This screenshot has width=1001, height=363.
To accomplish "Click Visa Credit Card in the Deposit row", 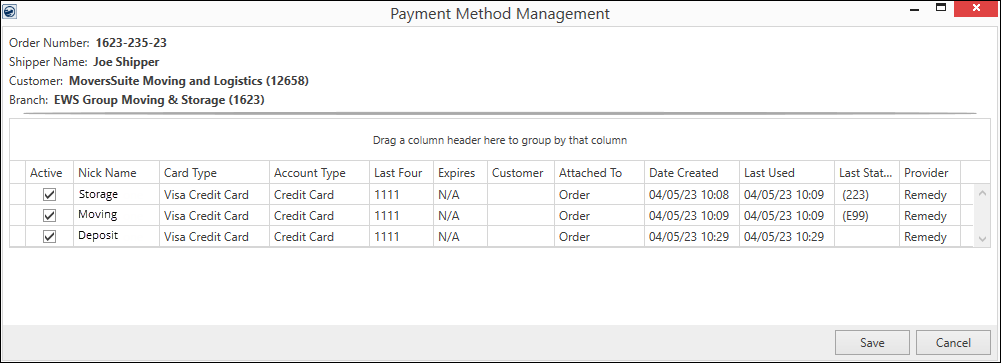I will [x=206, y=237].
